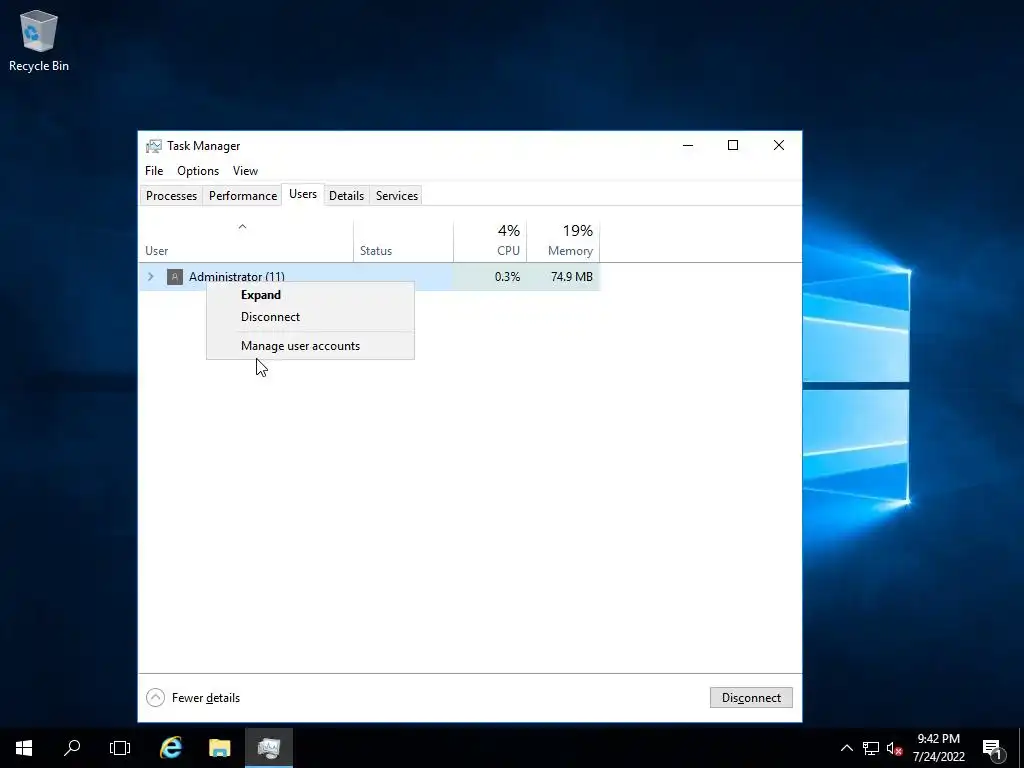Close the Task Manager window
Viewport: 1024px width, 768px height.
(x=778, y=145)
